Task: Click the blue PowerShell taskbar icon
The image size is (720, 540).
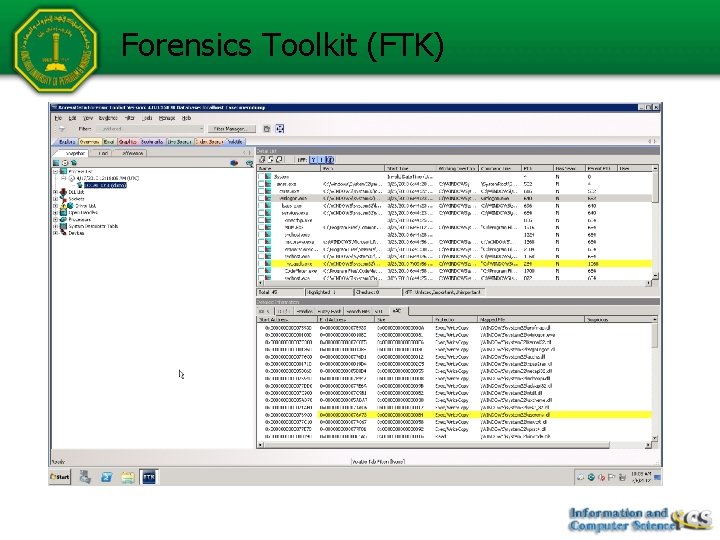Action: [x=107, y=478]
